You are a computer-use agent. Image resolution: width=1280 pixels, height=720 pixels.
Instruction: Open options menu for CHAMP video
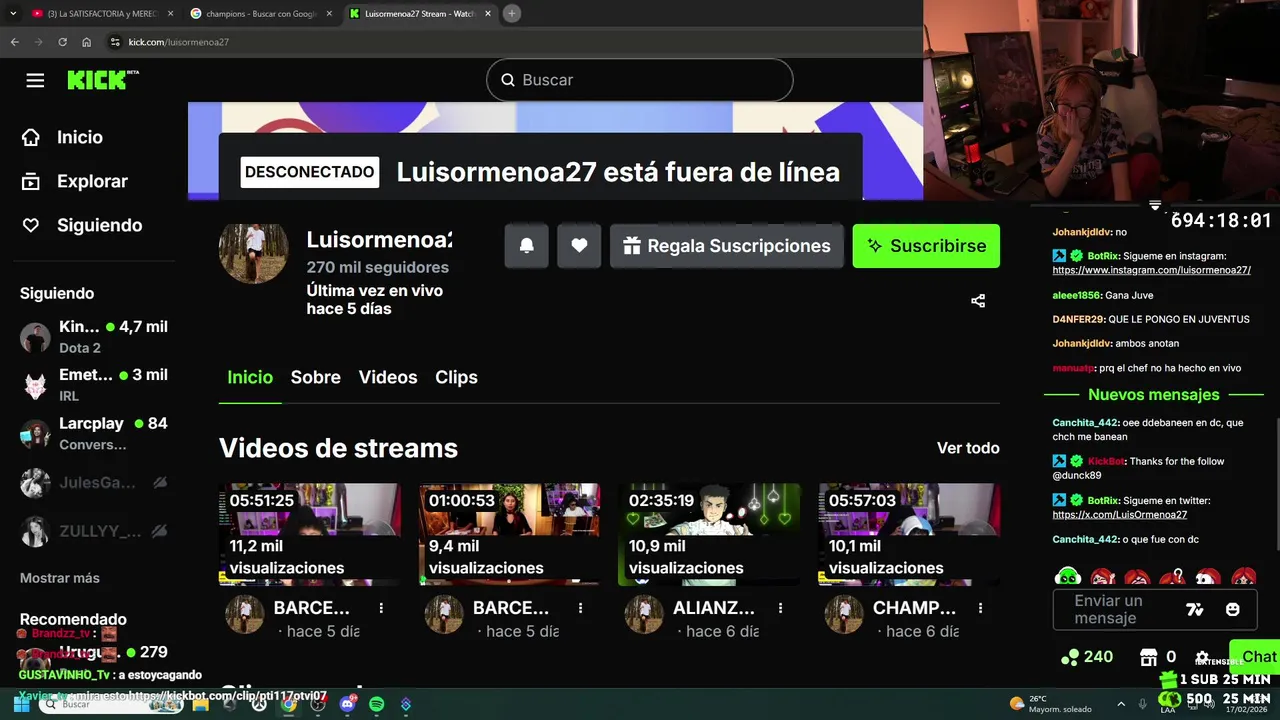(980, 608)
